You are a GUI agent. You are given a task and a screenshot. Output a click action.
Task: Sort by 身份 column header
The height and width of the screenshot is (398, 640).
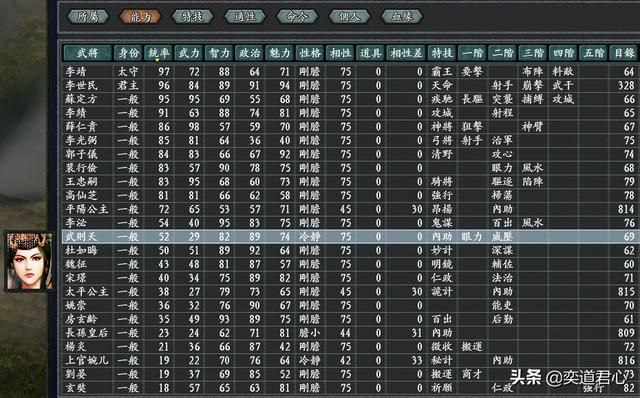128,53
